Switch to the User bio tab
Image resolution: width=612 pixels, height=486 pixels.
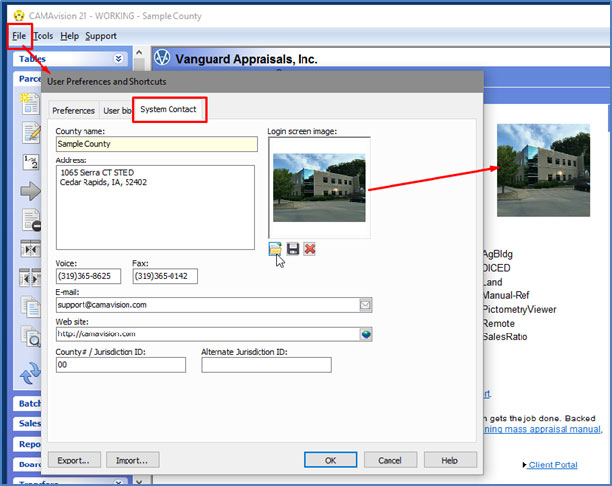116,110
